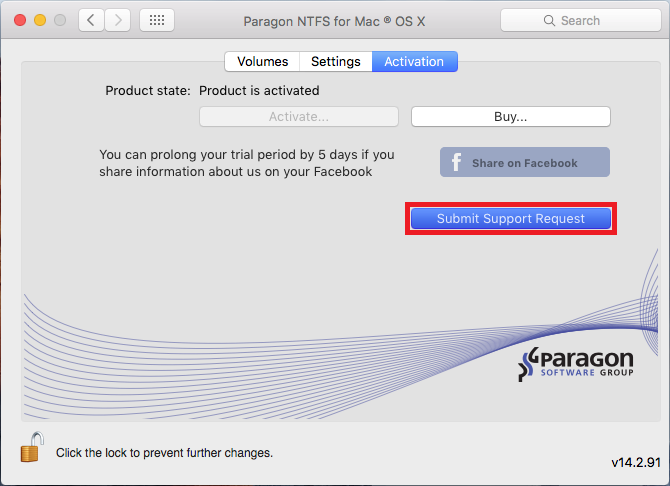Switch to the Volumes tab

click(x=262, y=62)
